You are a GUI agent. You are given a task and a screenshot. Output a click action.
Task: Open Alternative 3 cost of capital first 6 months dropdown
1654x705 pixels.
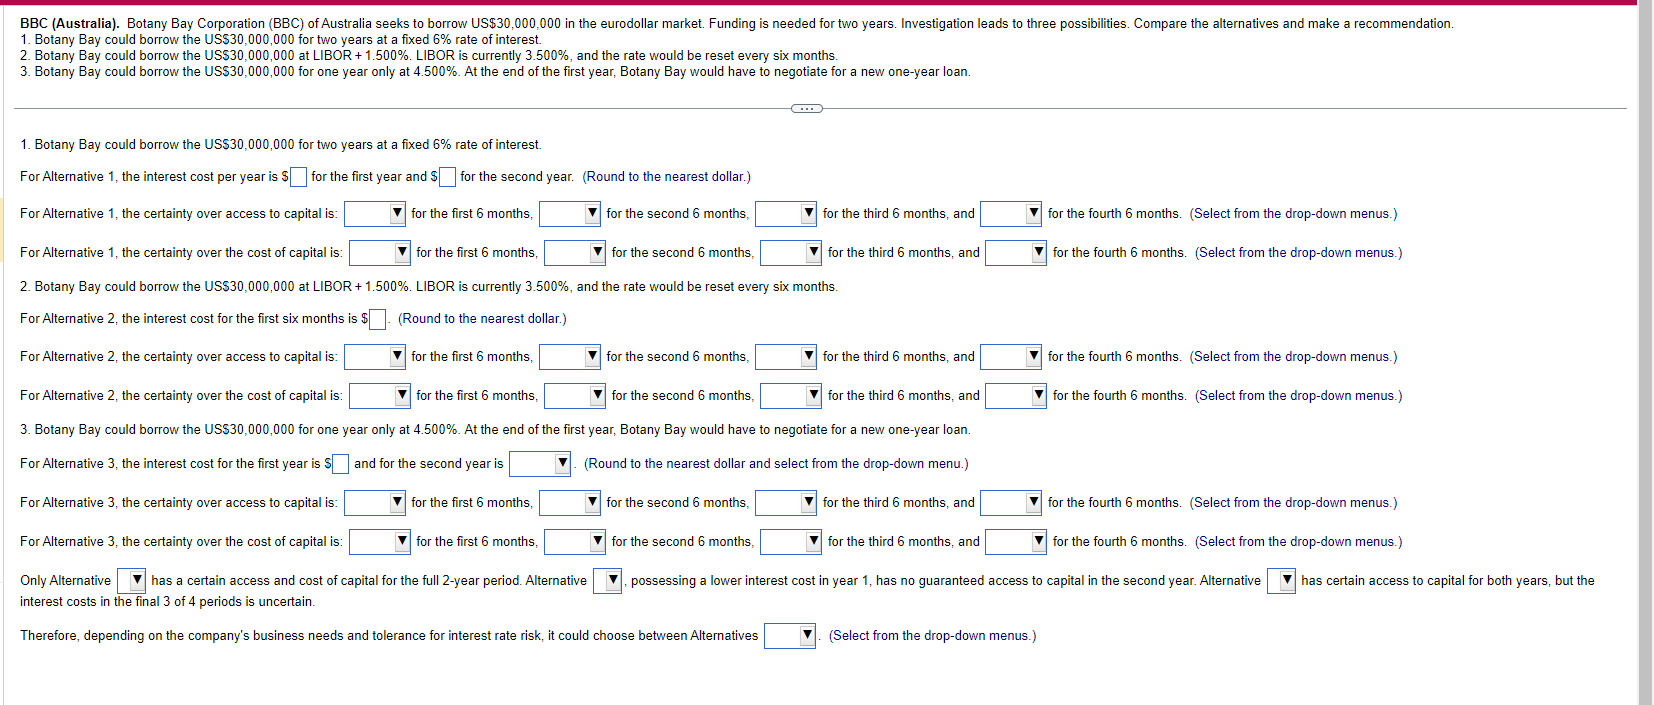(x=380, y=542)
